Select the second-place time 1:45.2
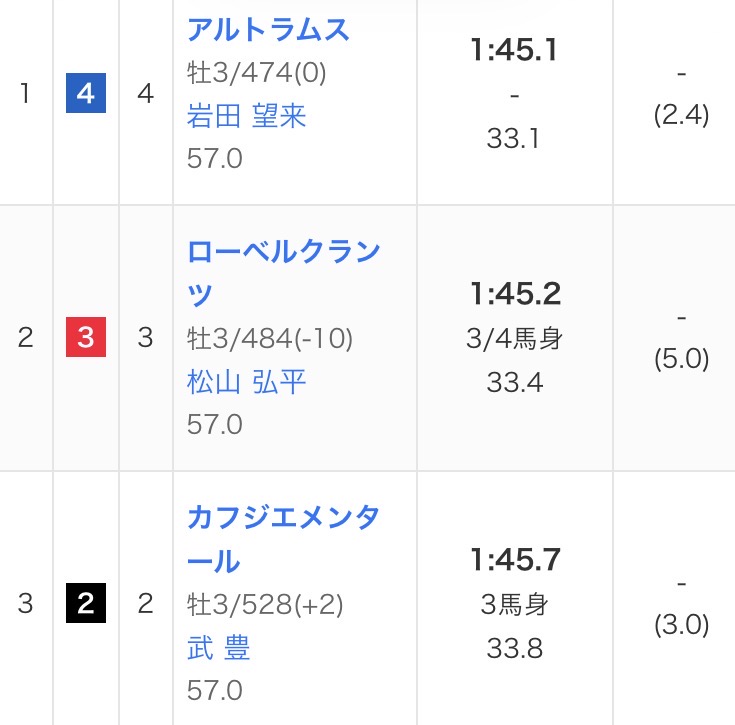This screenshot has width=735, height=725. click(514, 294)
